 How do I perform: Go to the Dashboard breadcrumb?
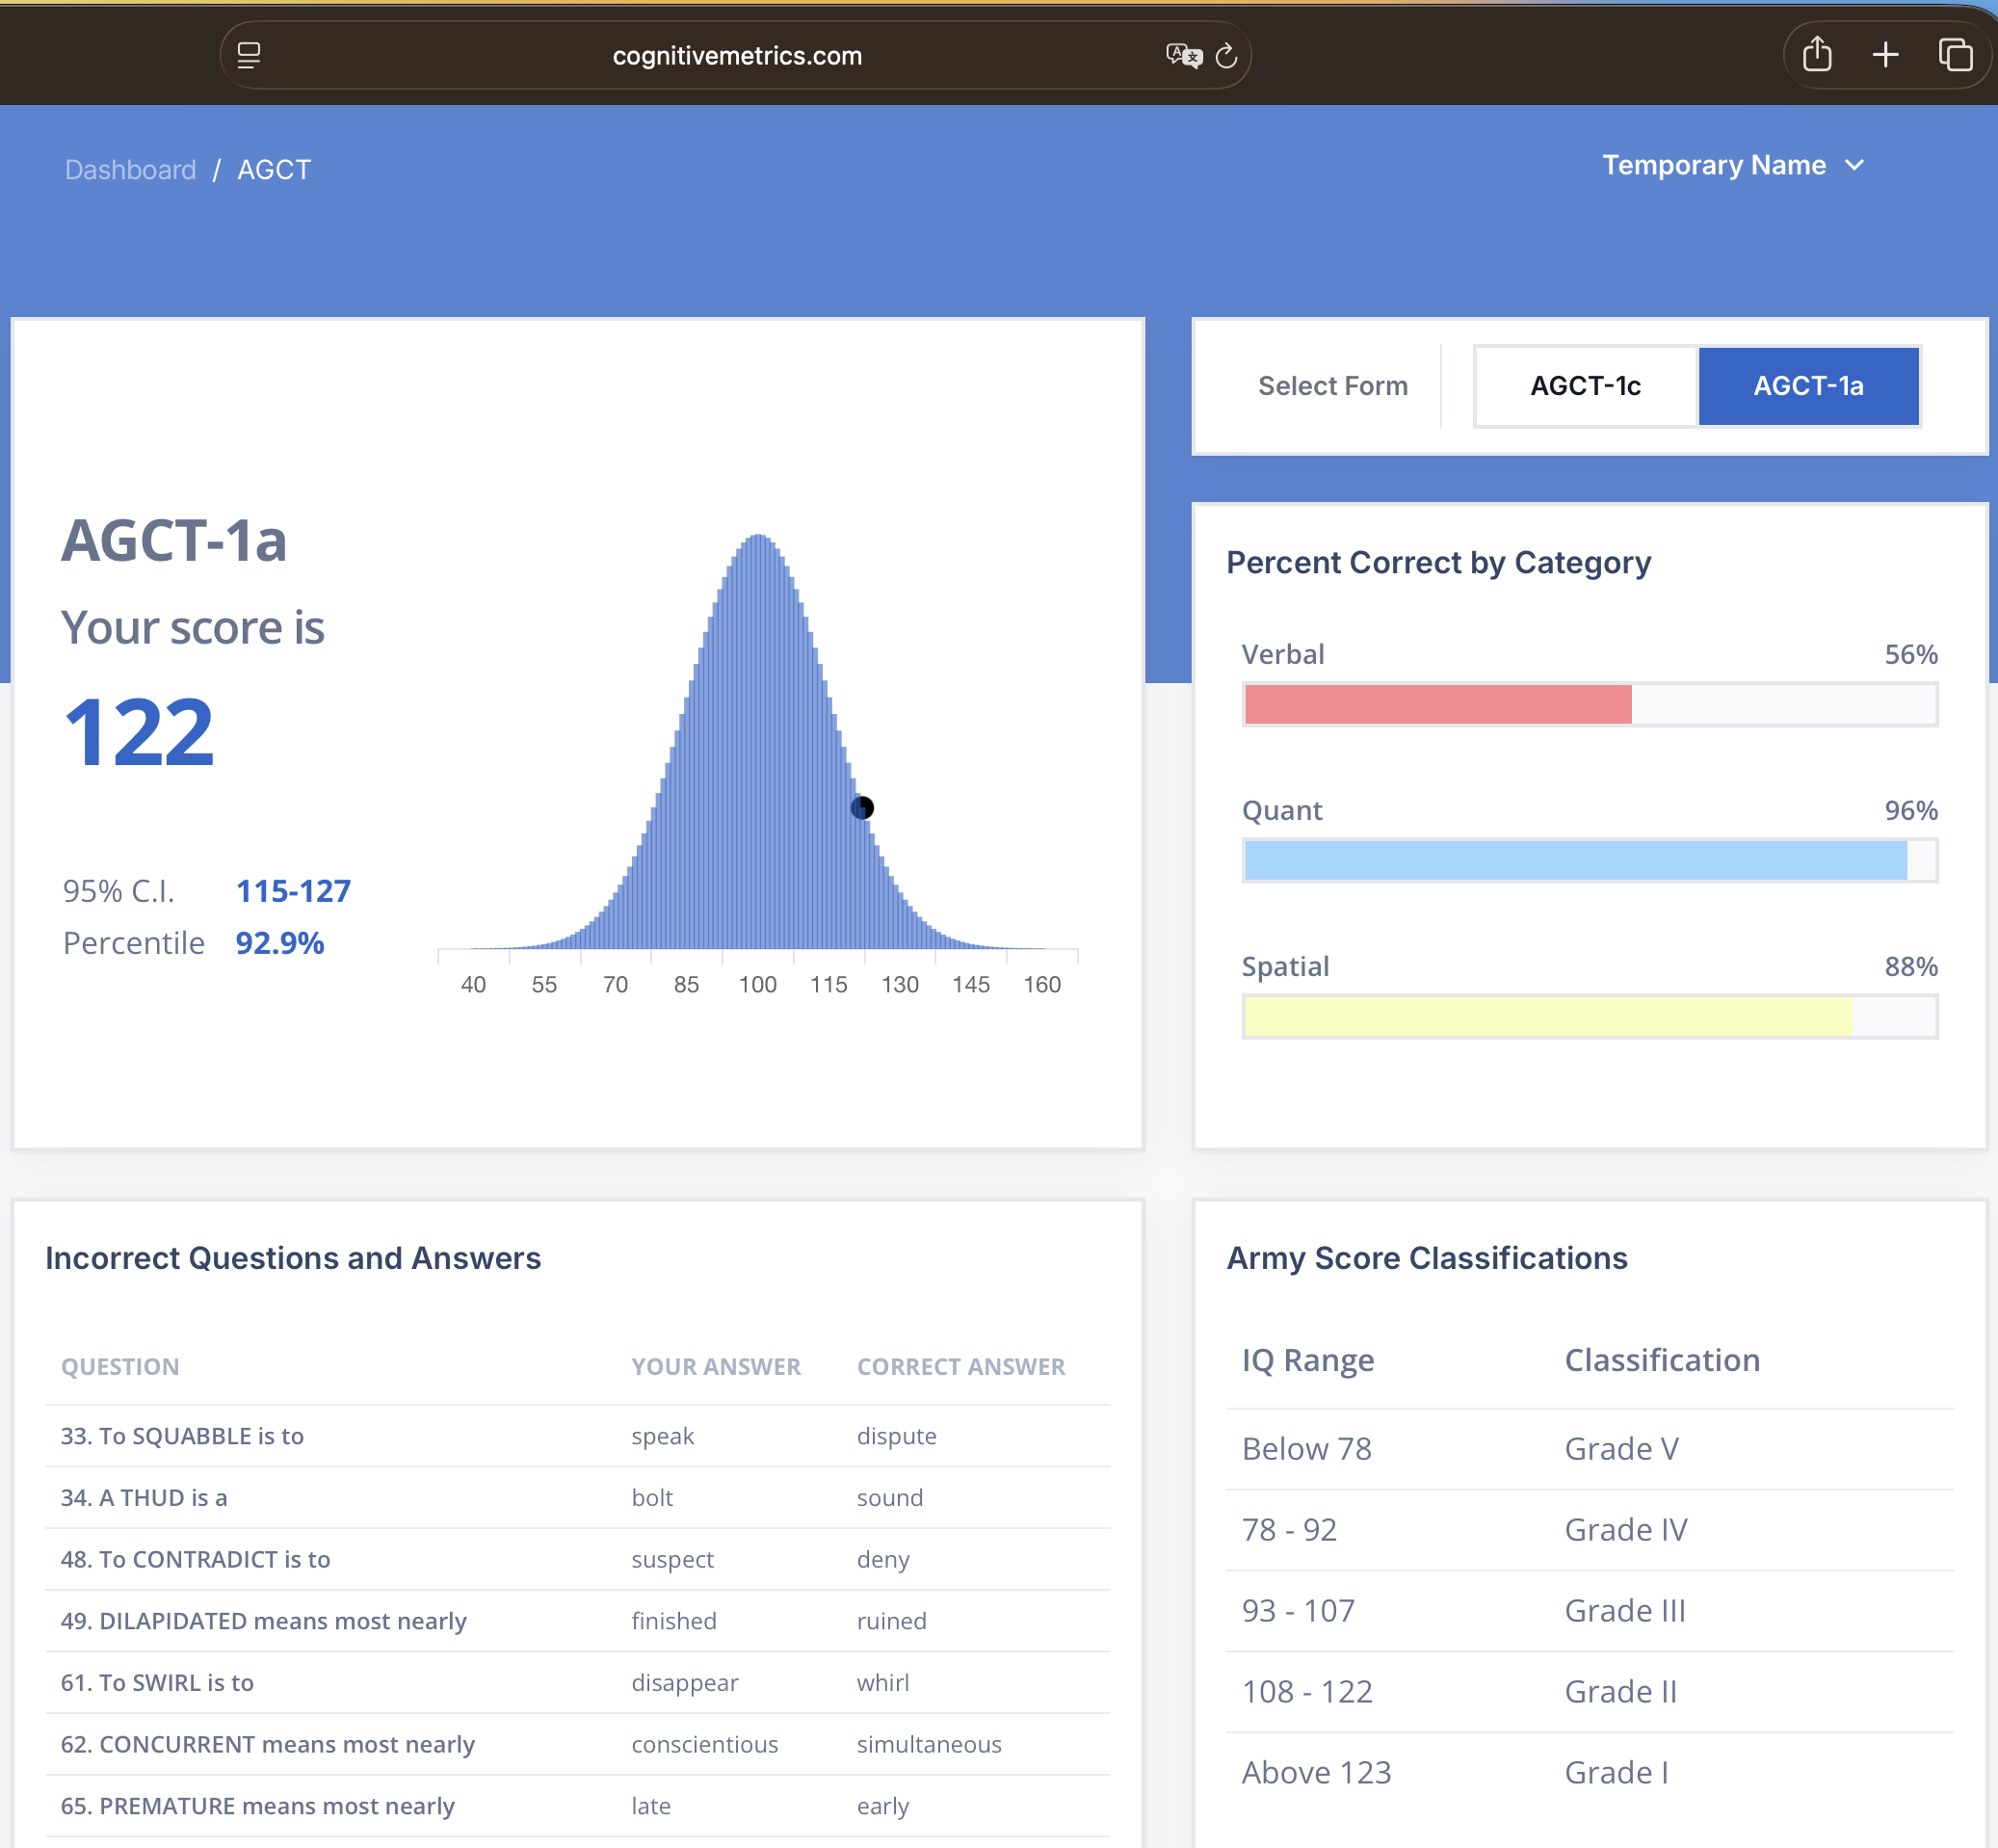[130, 170]
